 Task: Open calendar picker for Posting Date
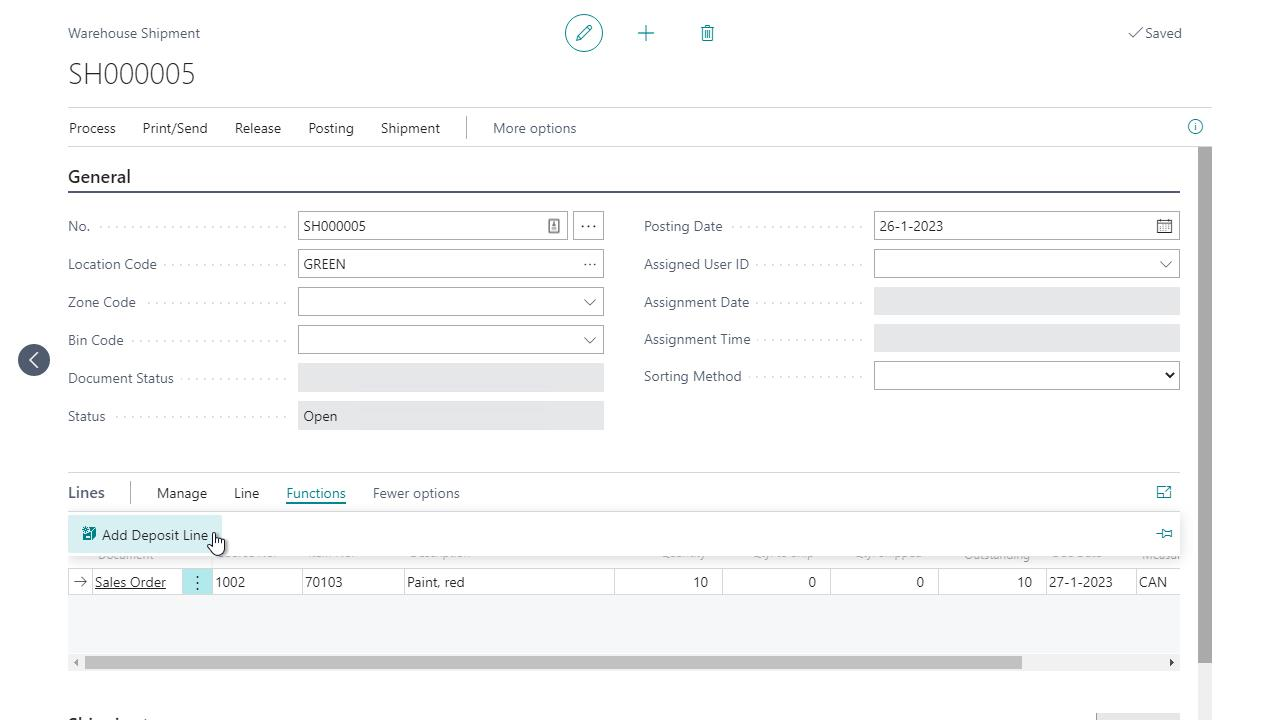tap(1164, 226)
